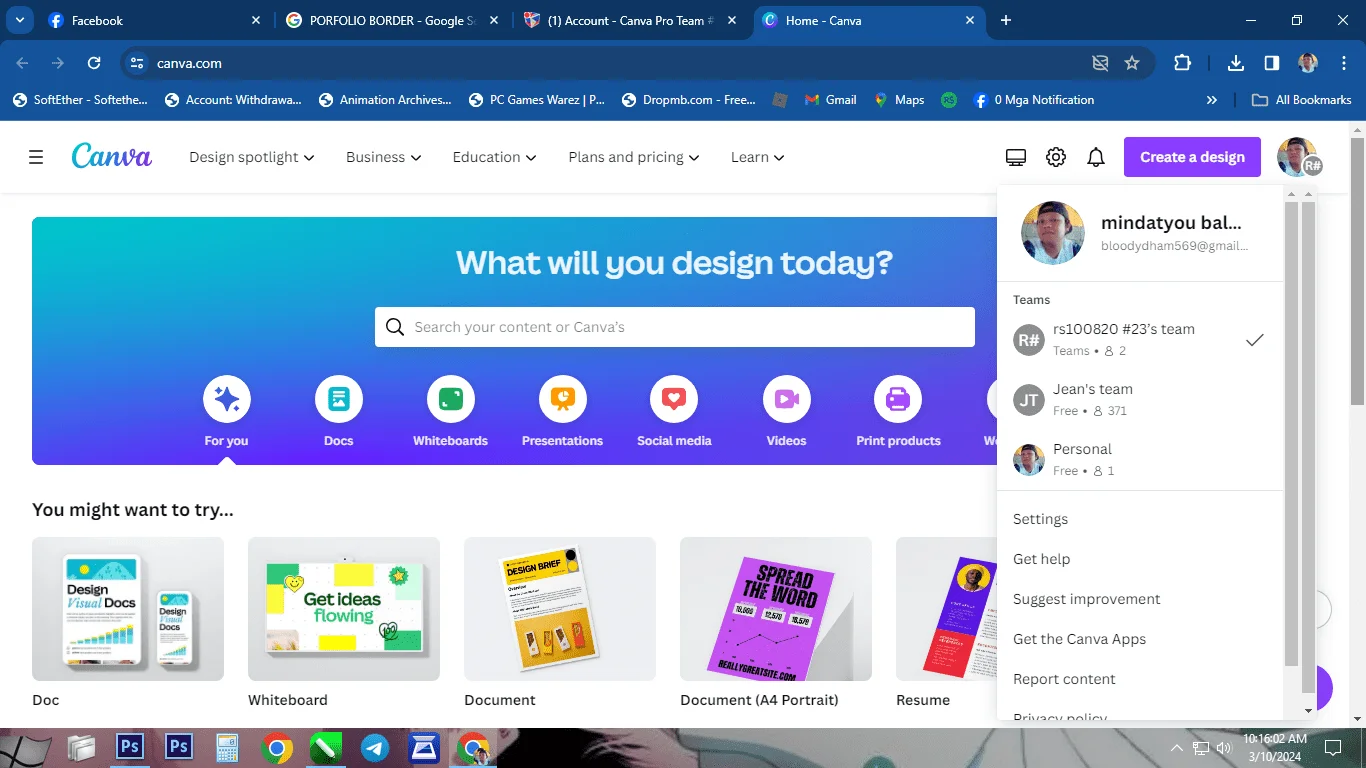Viewport: 1366px width, 768px height.
Task: Open Settings in account menu
Action: 1040,519
